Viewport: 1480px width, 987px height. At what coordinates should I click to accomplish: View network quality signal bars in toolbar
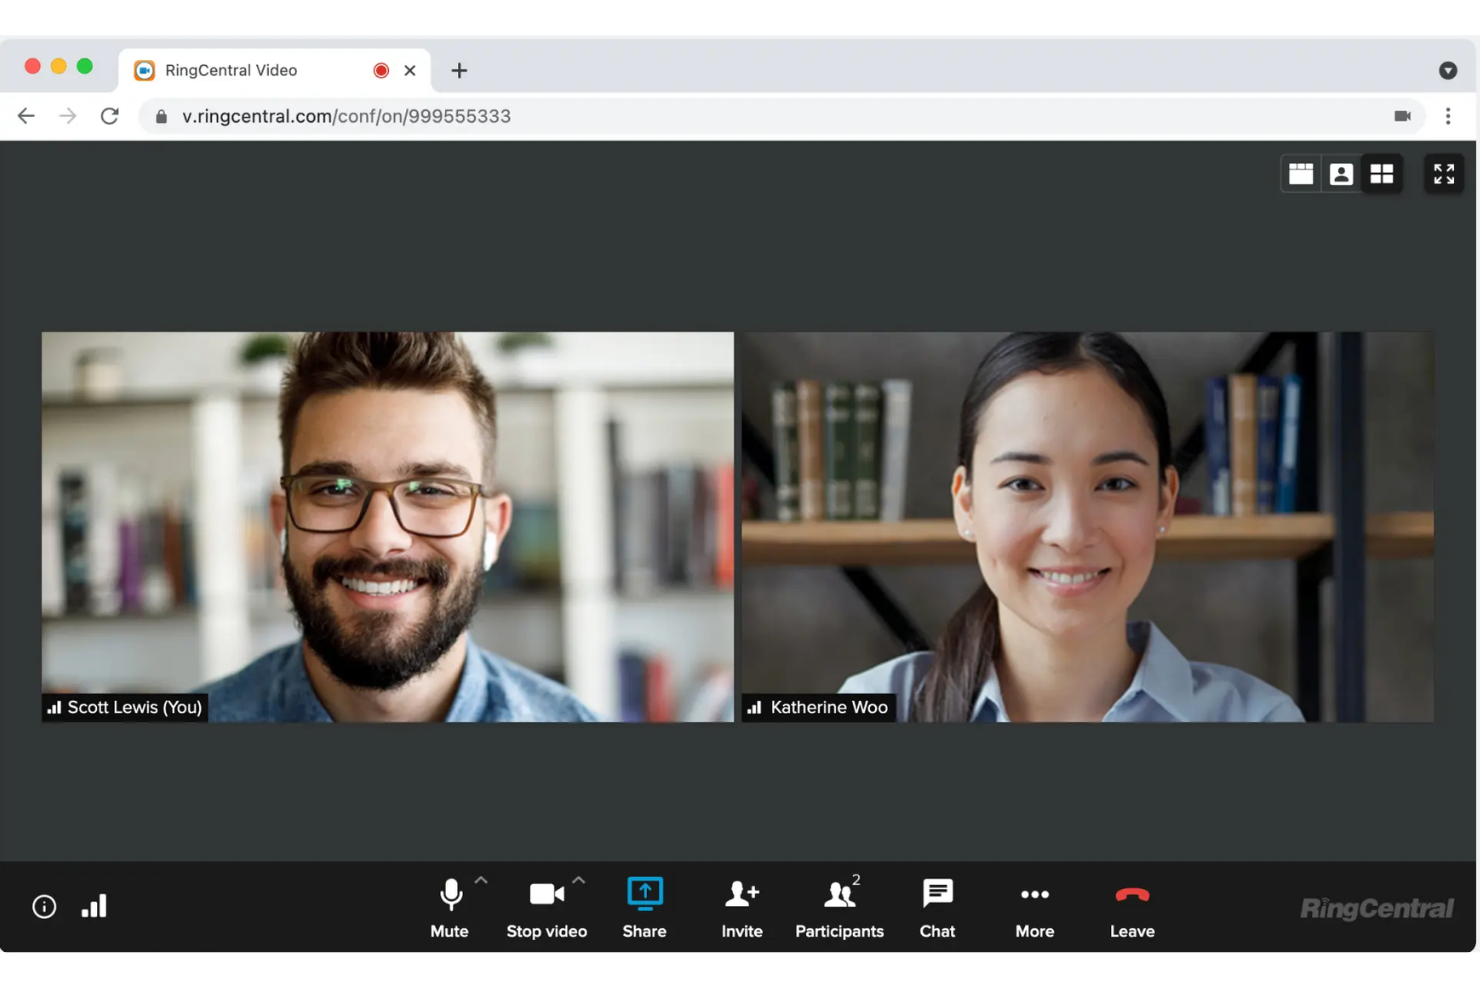tap(94, 906)
